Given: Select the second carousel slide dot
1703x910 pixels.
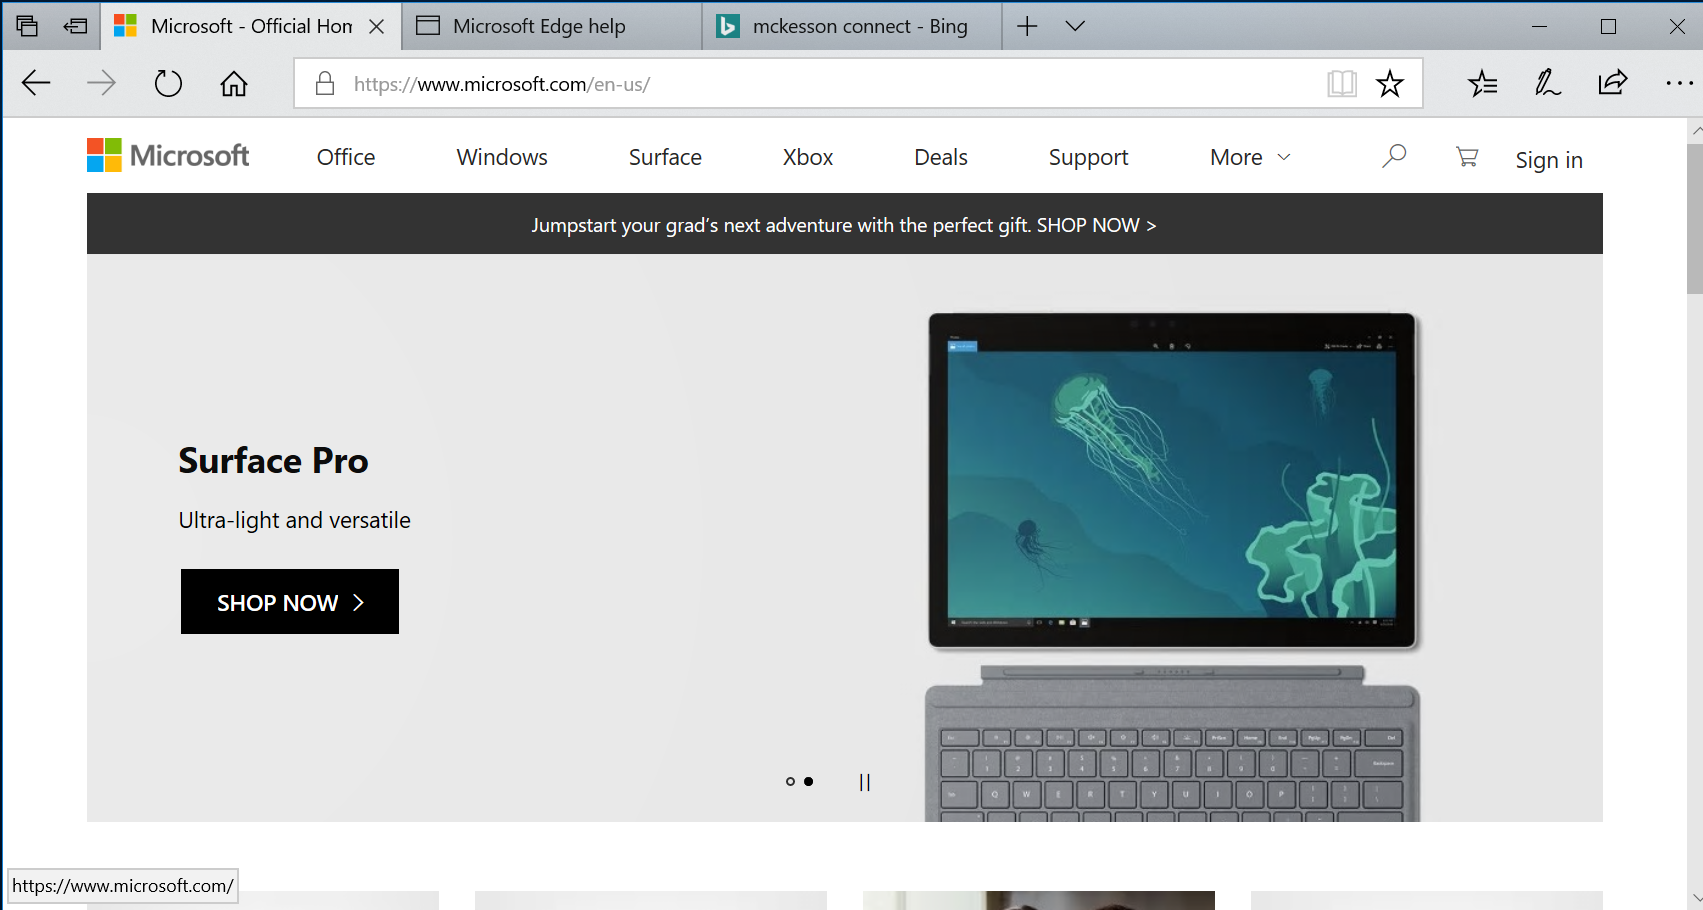Looking at the screenshot, I should tap(809, 782).
